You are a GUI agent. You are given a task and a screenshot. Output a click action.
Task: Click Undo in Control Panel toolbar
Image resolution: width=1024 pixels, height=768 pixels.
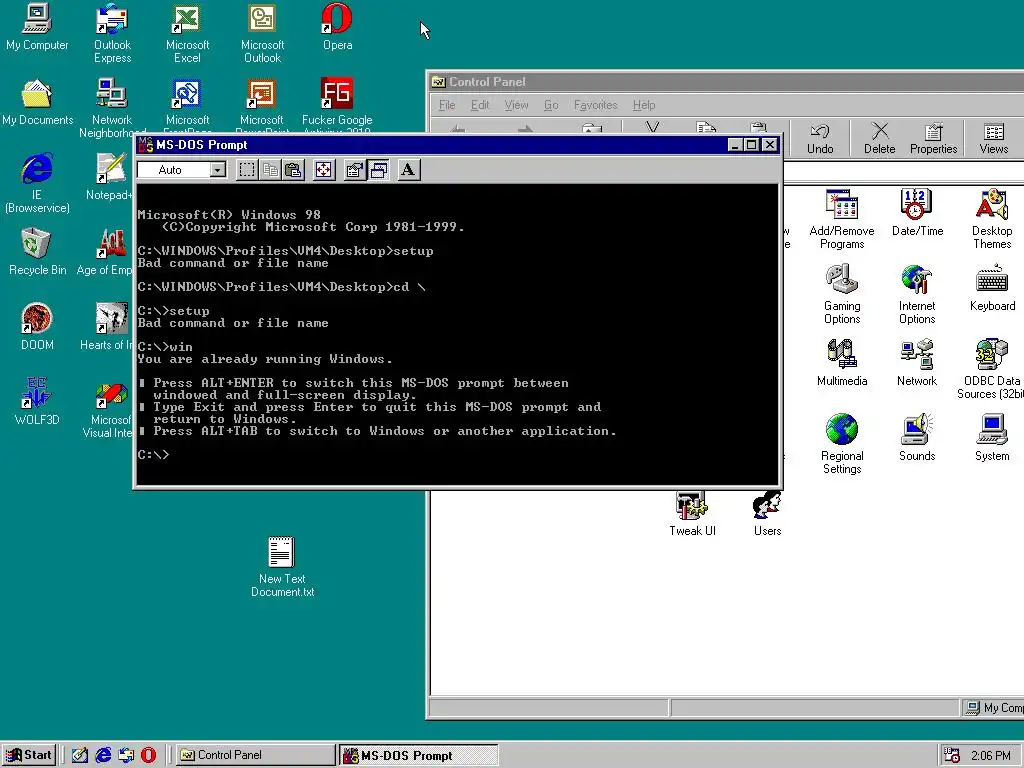[820, 138]
